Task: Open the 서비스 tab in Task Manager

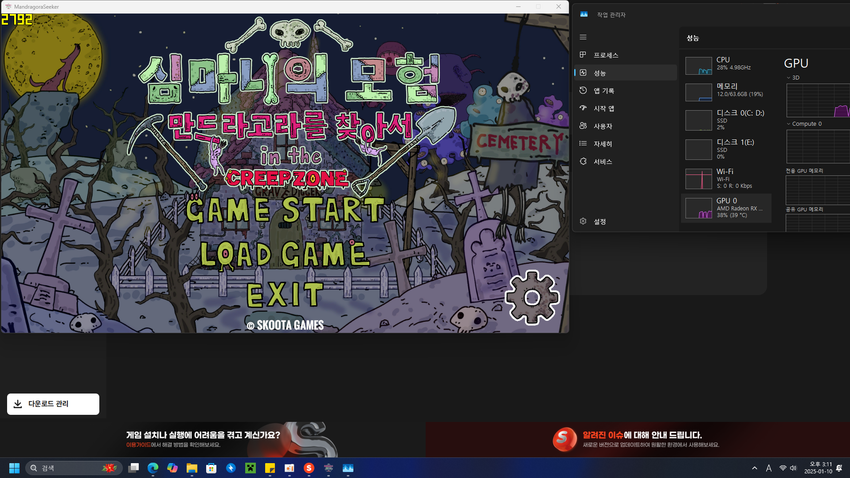Action: click(626, 162)
